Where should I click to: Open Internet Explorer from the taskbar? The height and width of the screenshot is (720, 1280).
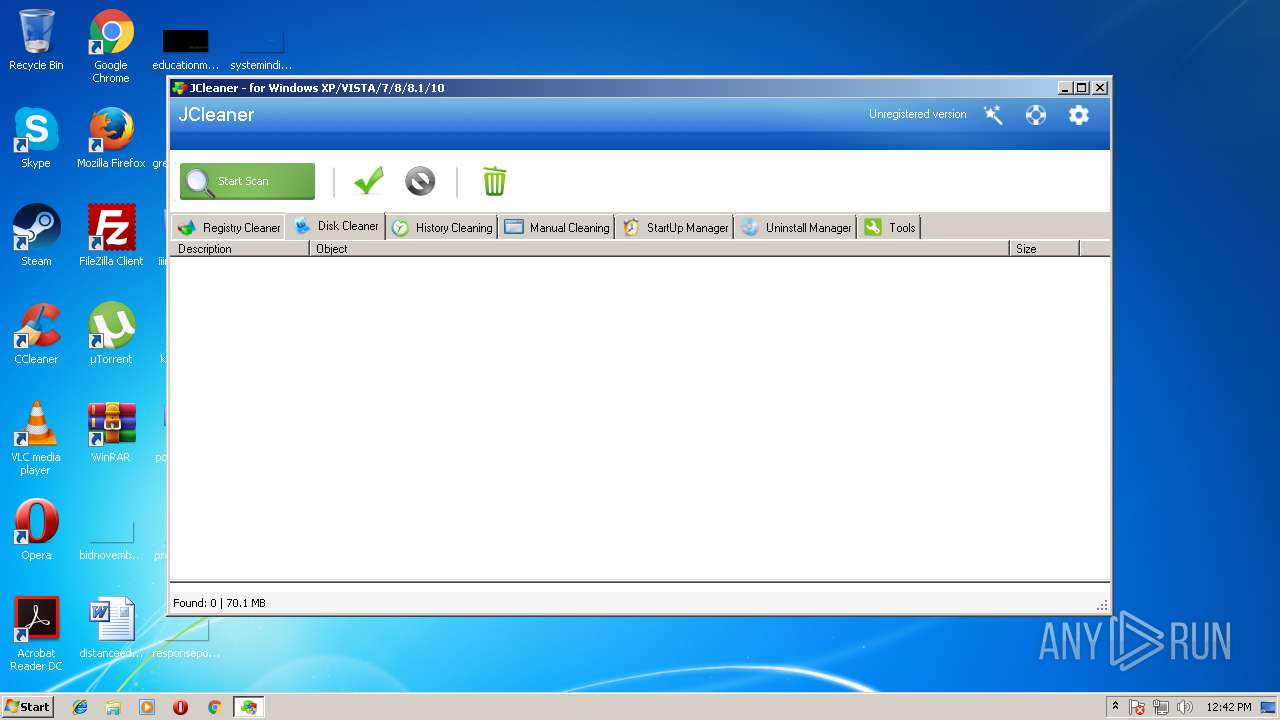click(80, 707)
